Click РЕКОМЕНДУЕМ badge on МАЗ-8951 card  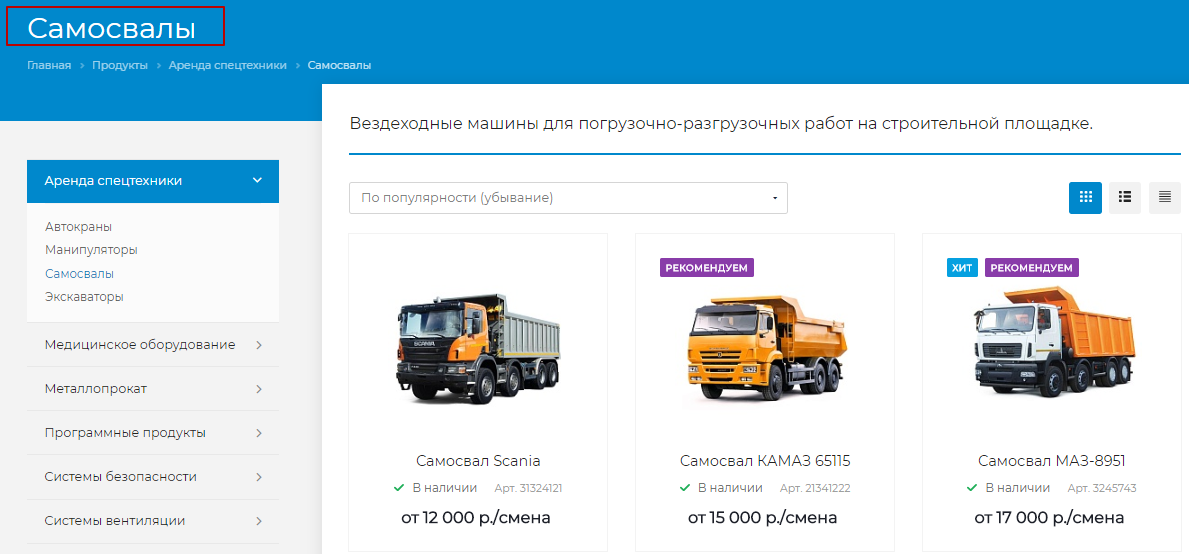(x=1031, y=268)
